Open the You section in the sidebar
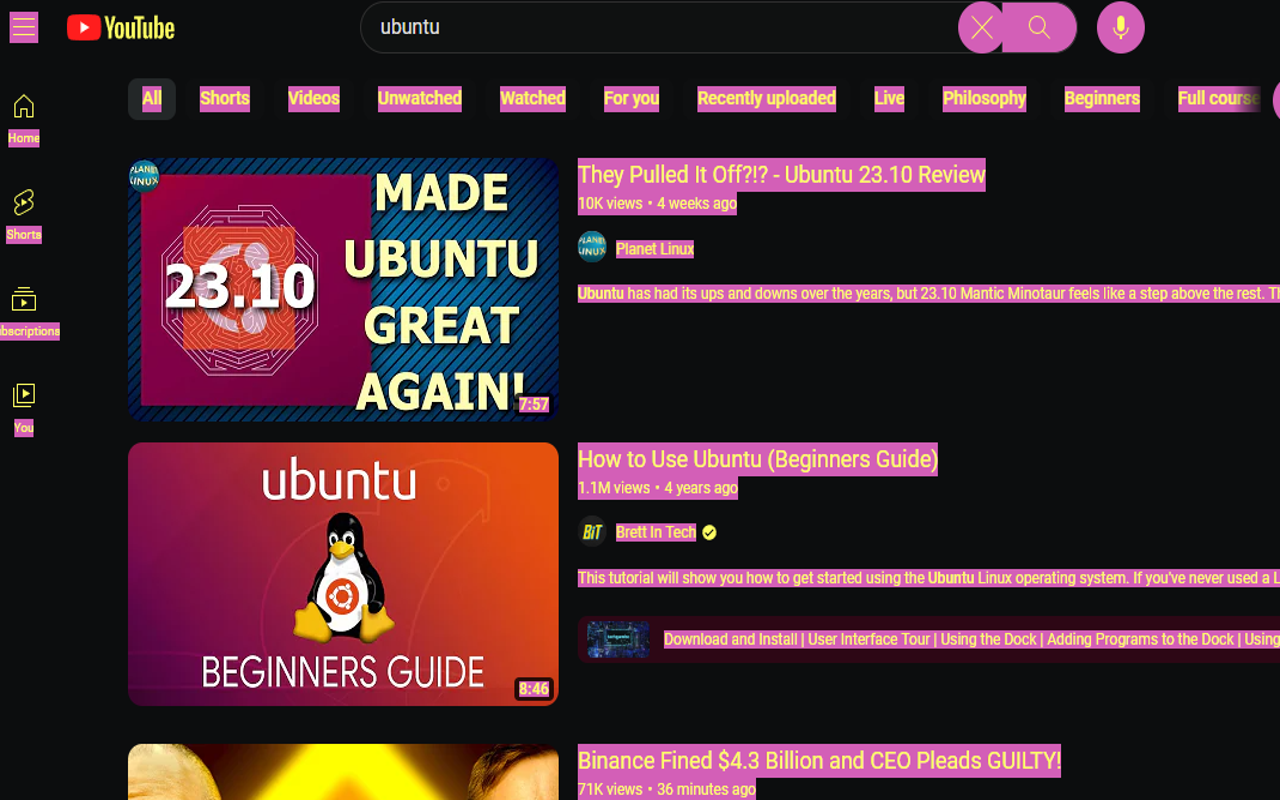This screenshot has height=800, width=1280. pos(24,409)
